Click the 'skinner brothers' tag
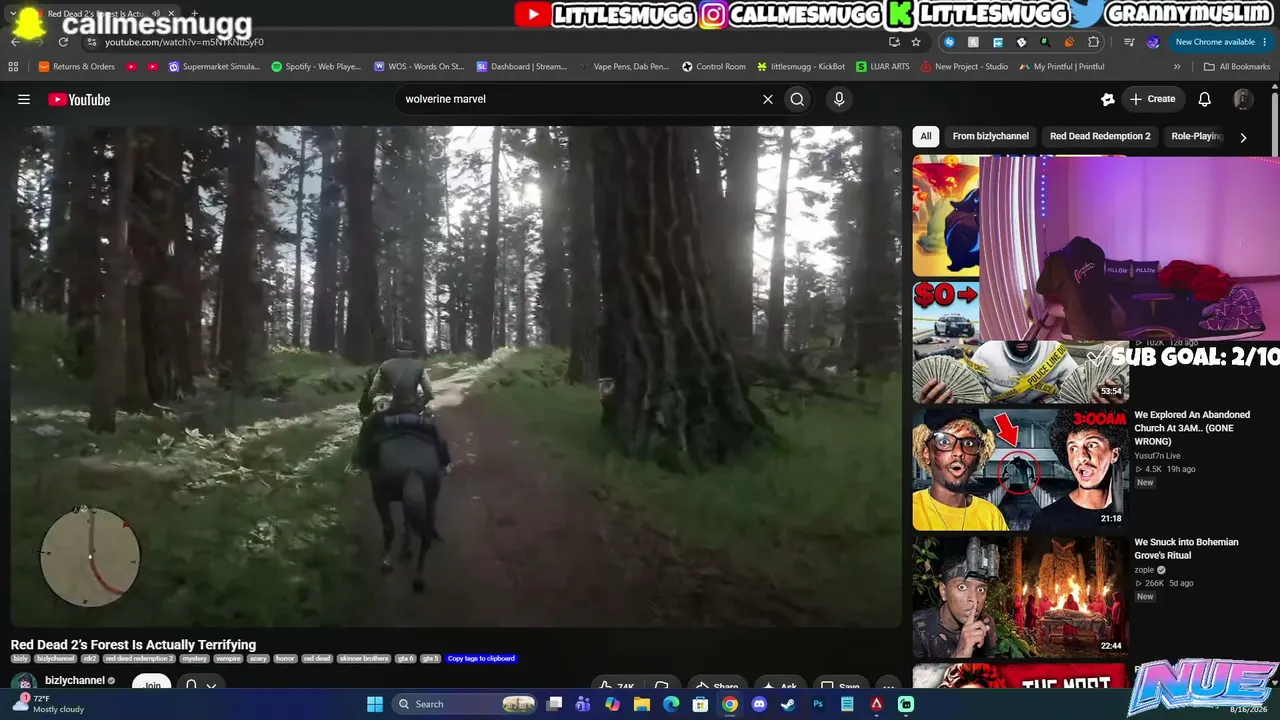1280x720 pixels. [x=364, y=658]
